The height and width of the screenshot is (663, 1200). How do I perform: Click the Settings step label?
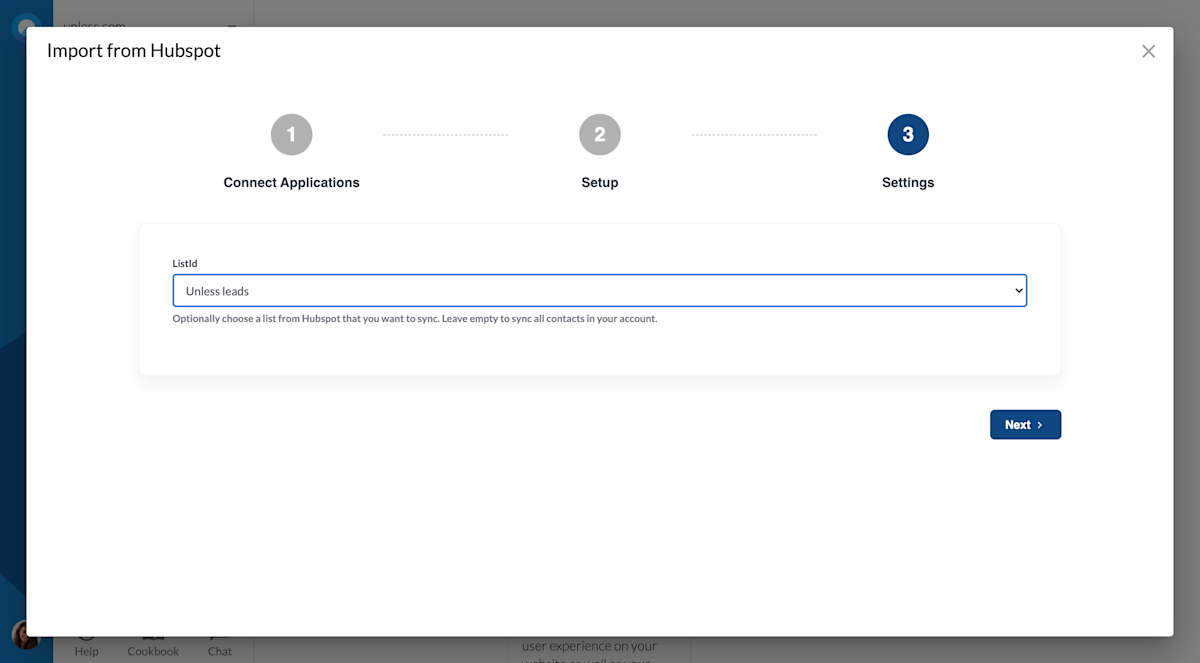click(908, 183)
